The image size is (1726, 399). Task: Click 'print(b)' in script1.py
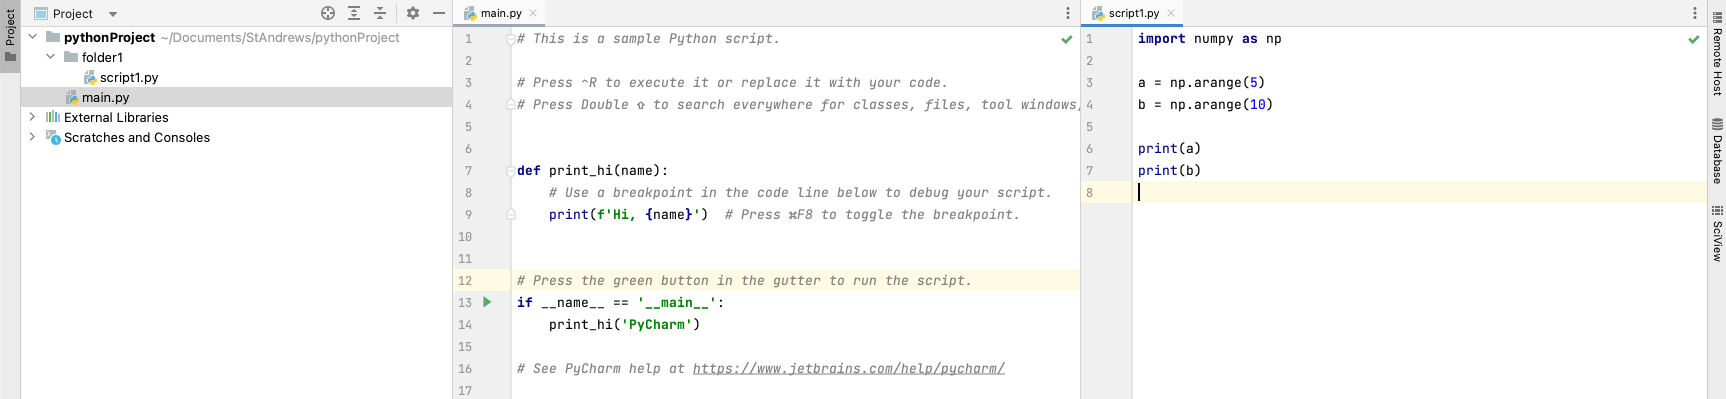tap(1169, 171)
